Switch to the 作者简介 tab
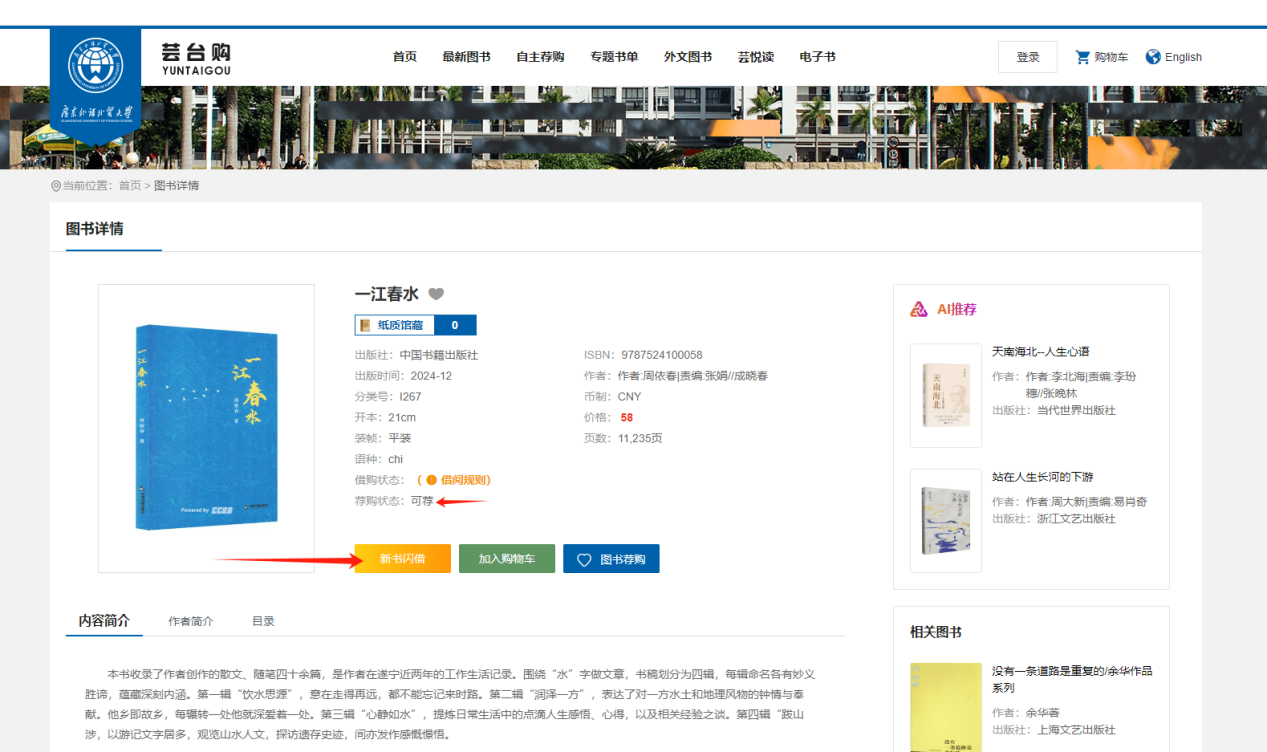 click(190, 621)
